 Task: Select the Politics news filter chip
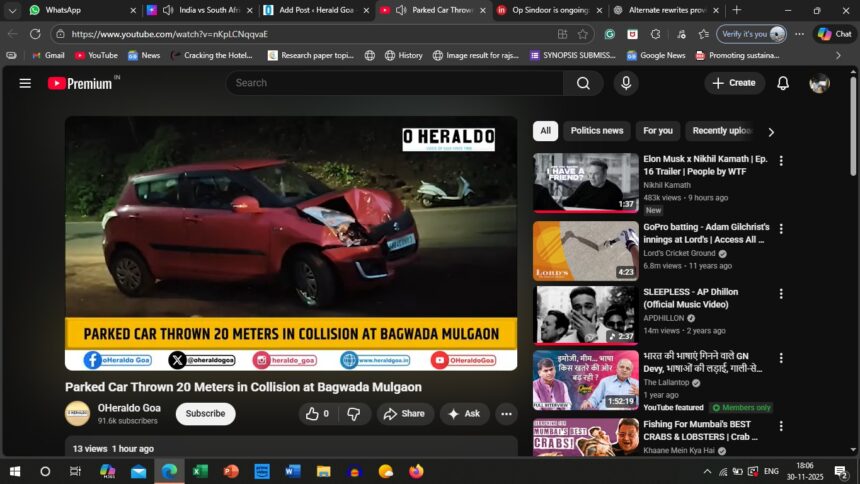click(x=597, y=131)
